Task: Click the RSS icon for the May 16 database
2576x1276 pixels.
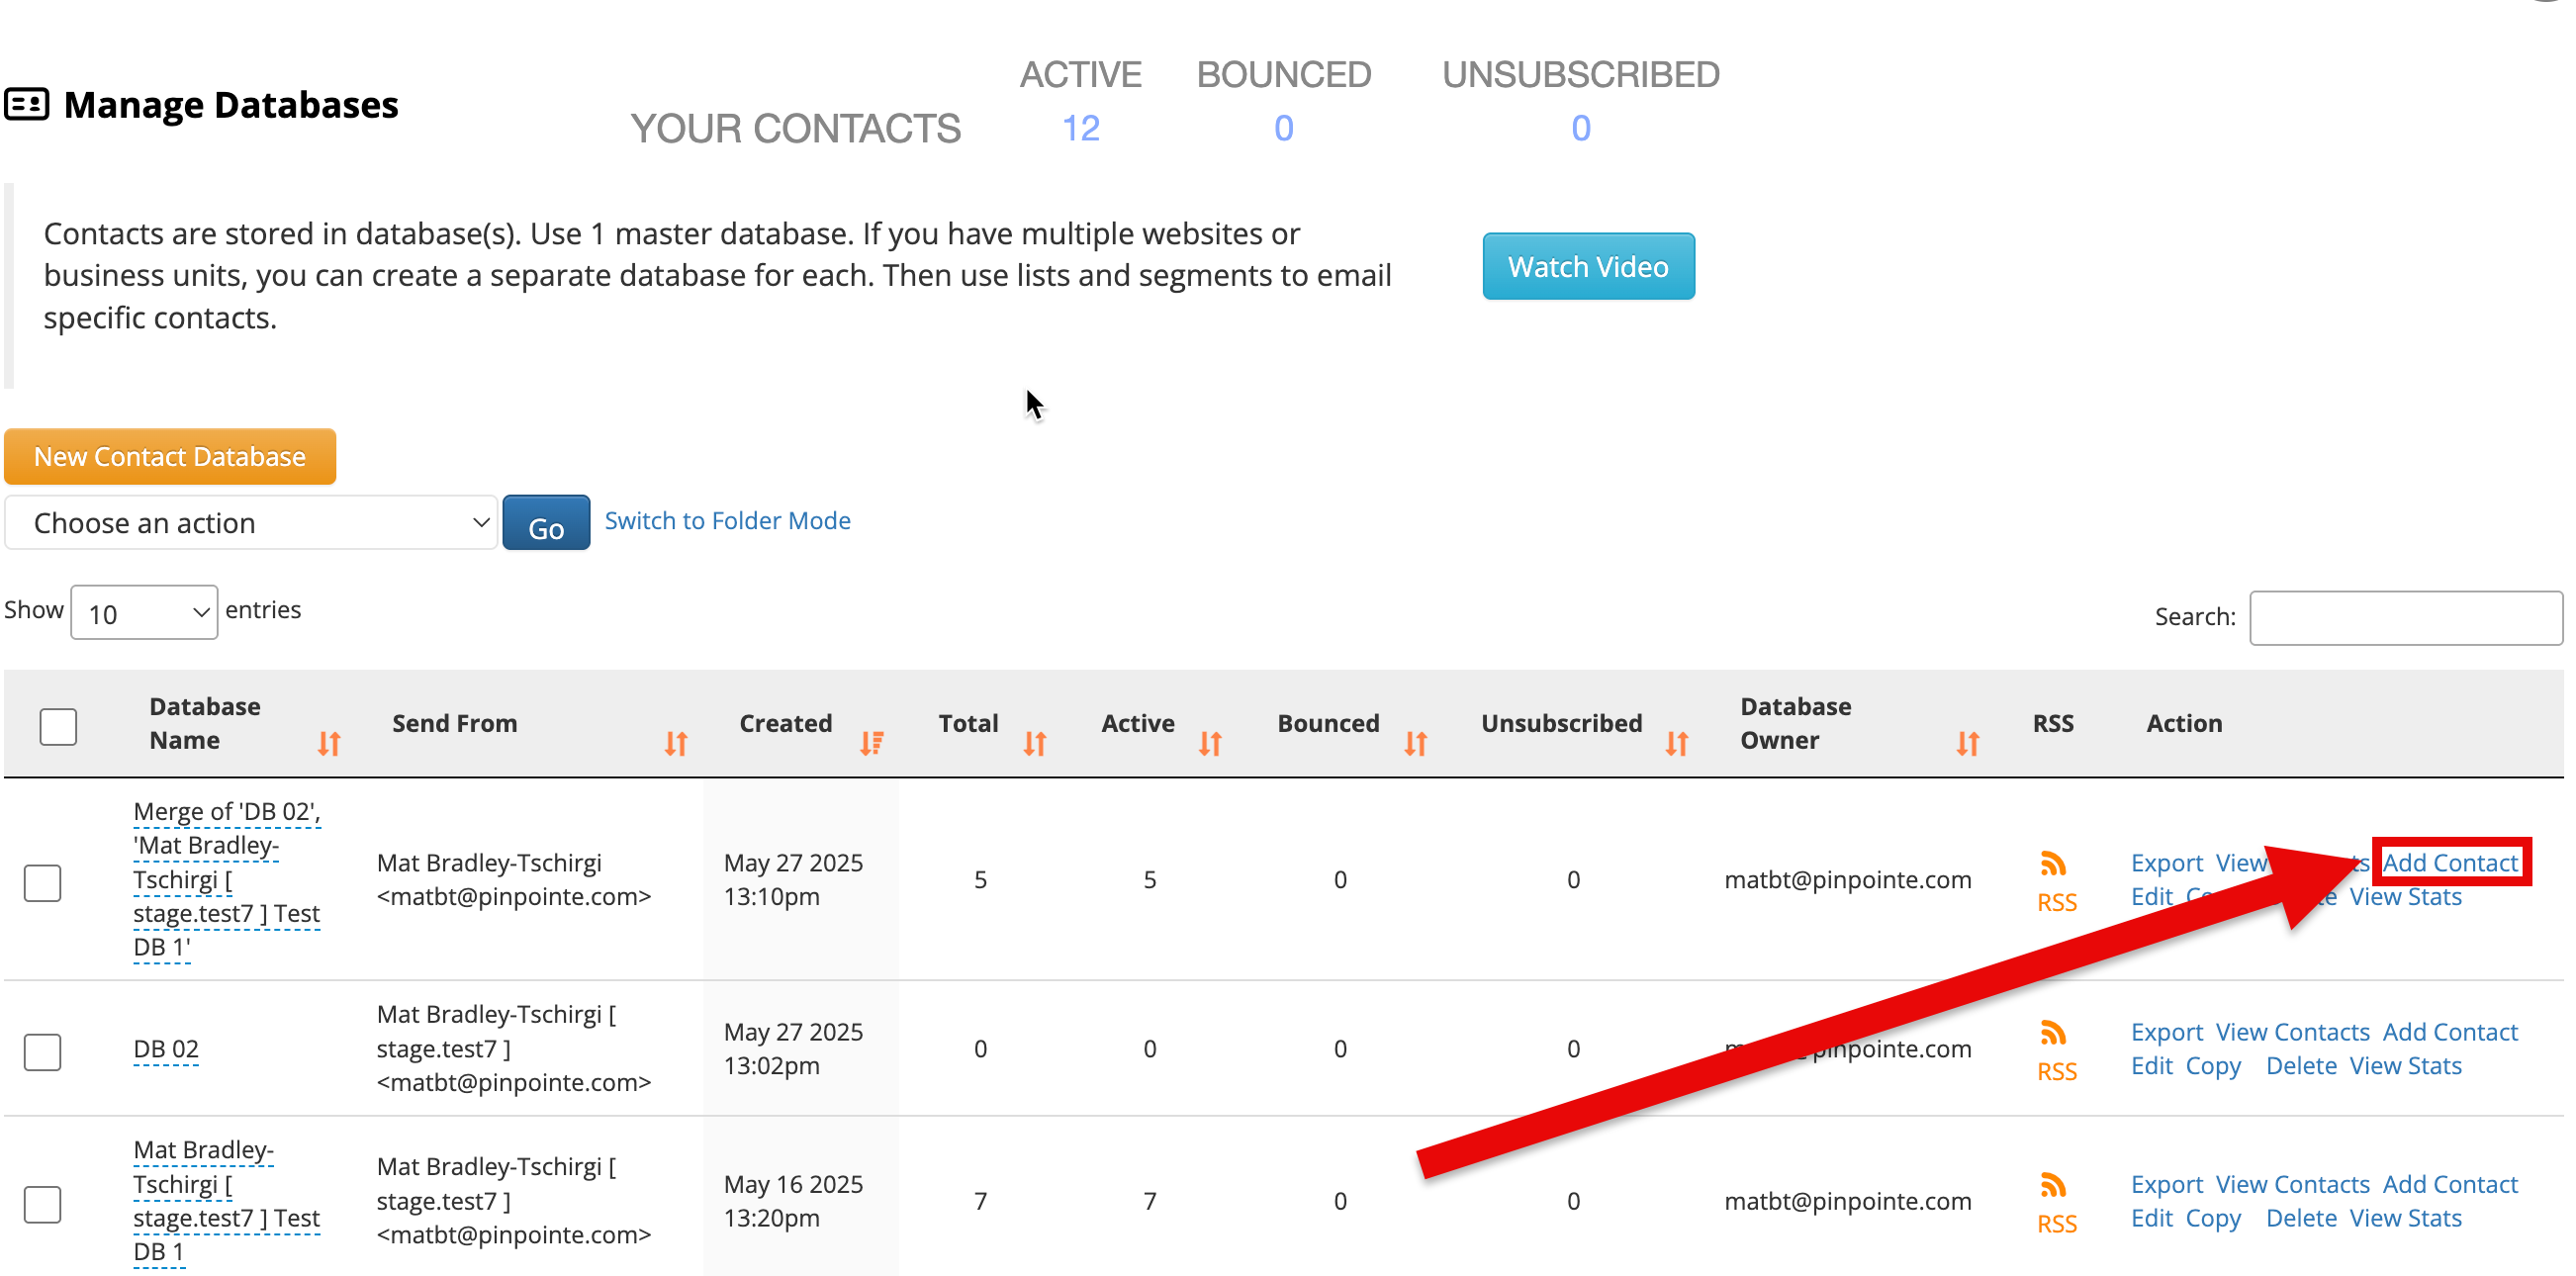Action: click(2053, 1185)
